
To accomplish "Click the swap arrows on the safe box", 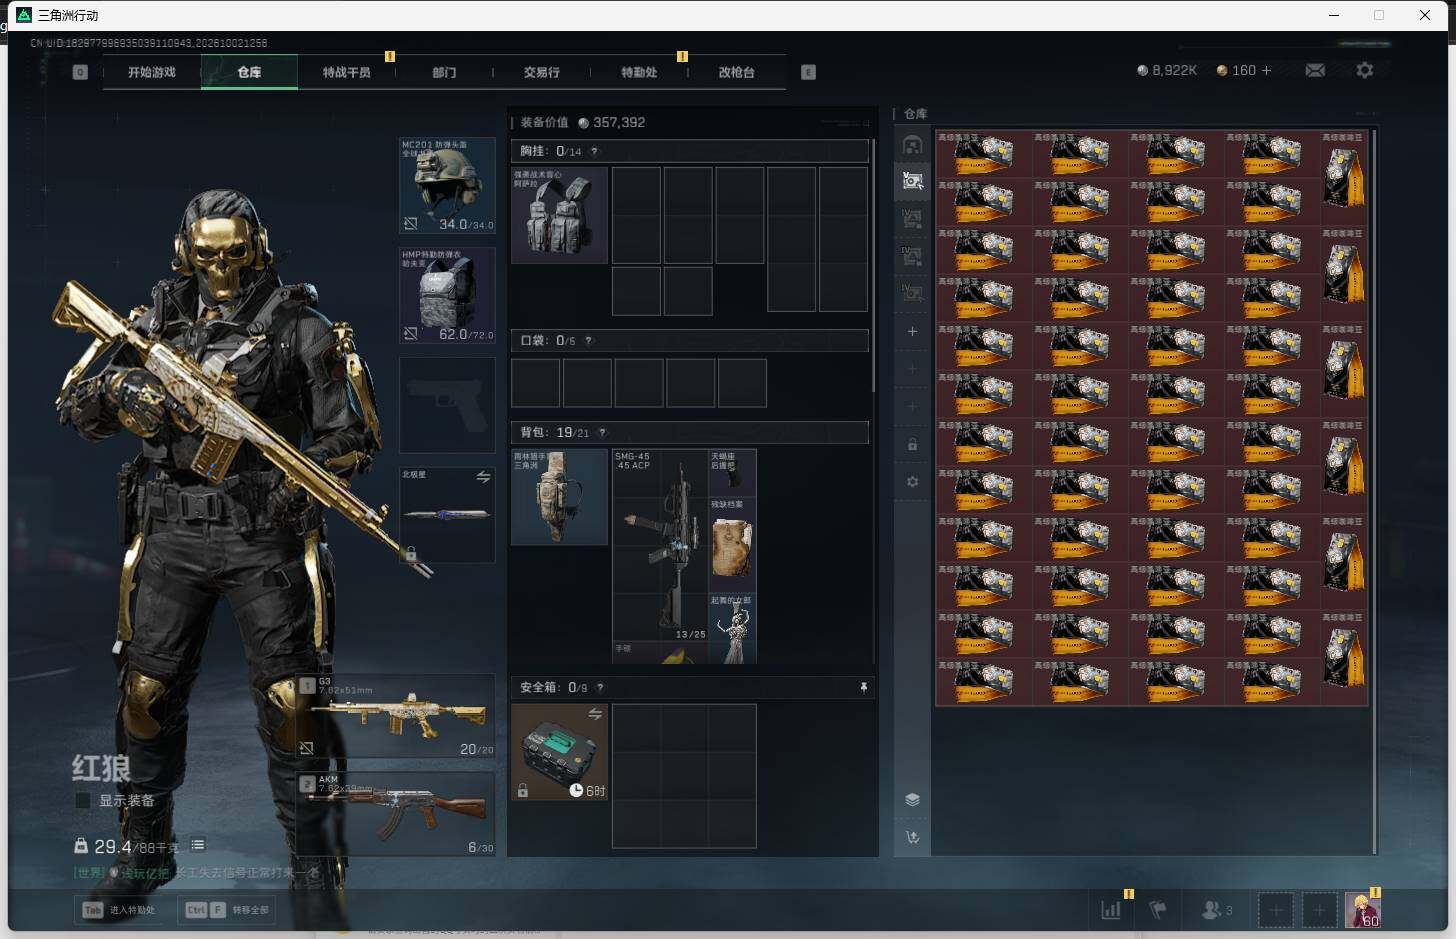I will [595, 713].
